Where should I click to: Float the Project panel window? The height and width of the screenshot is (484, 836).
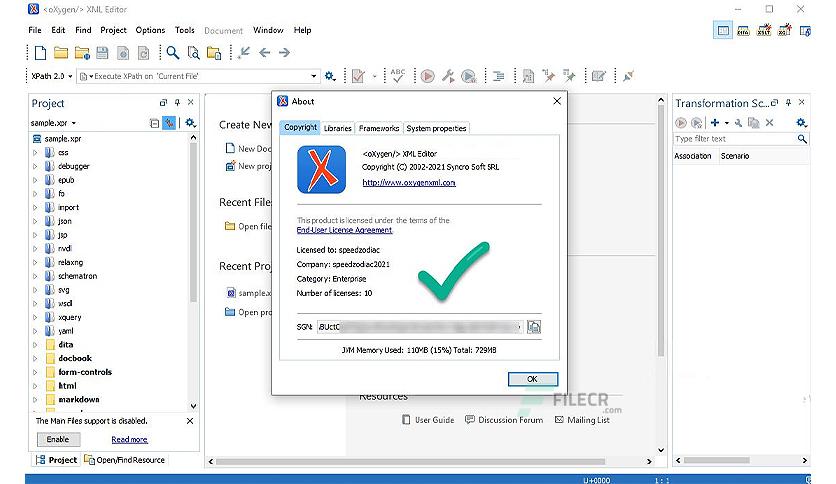(163, 102)
